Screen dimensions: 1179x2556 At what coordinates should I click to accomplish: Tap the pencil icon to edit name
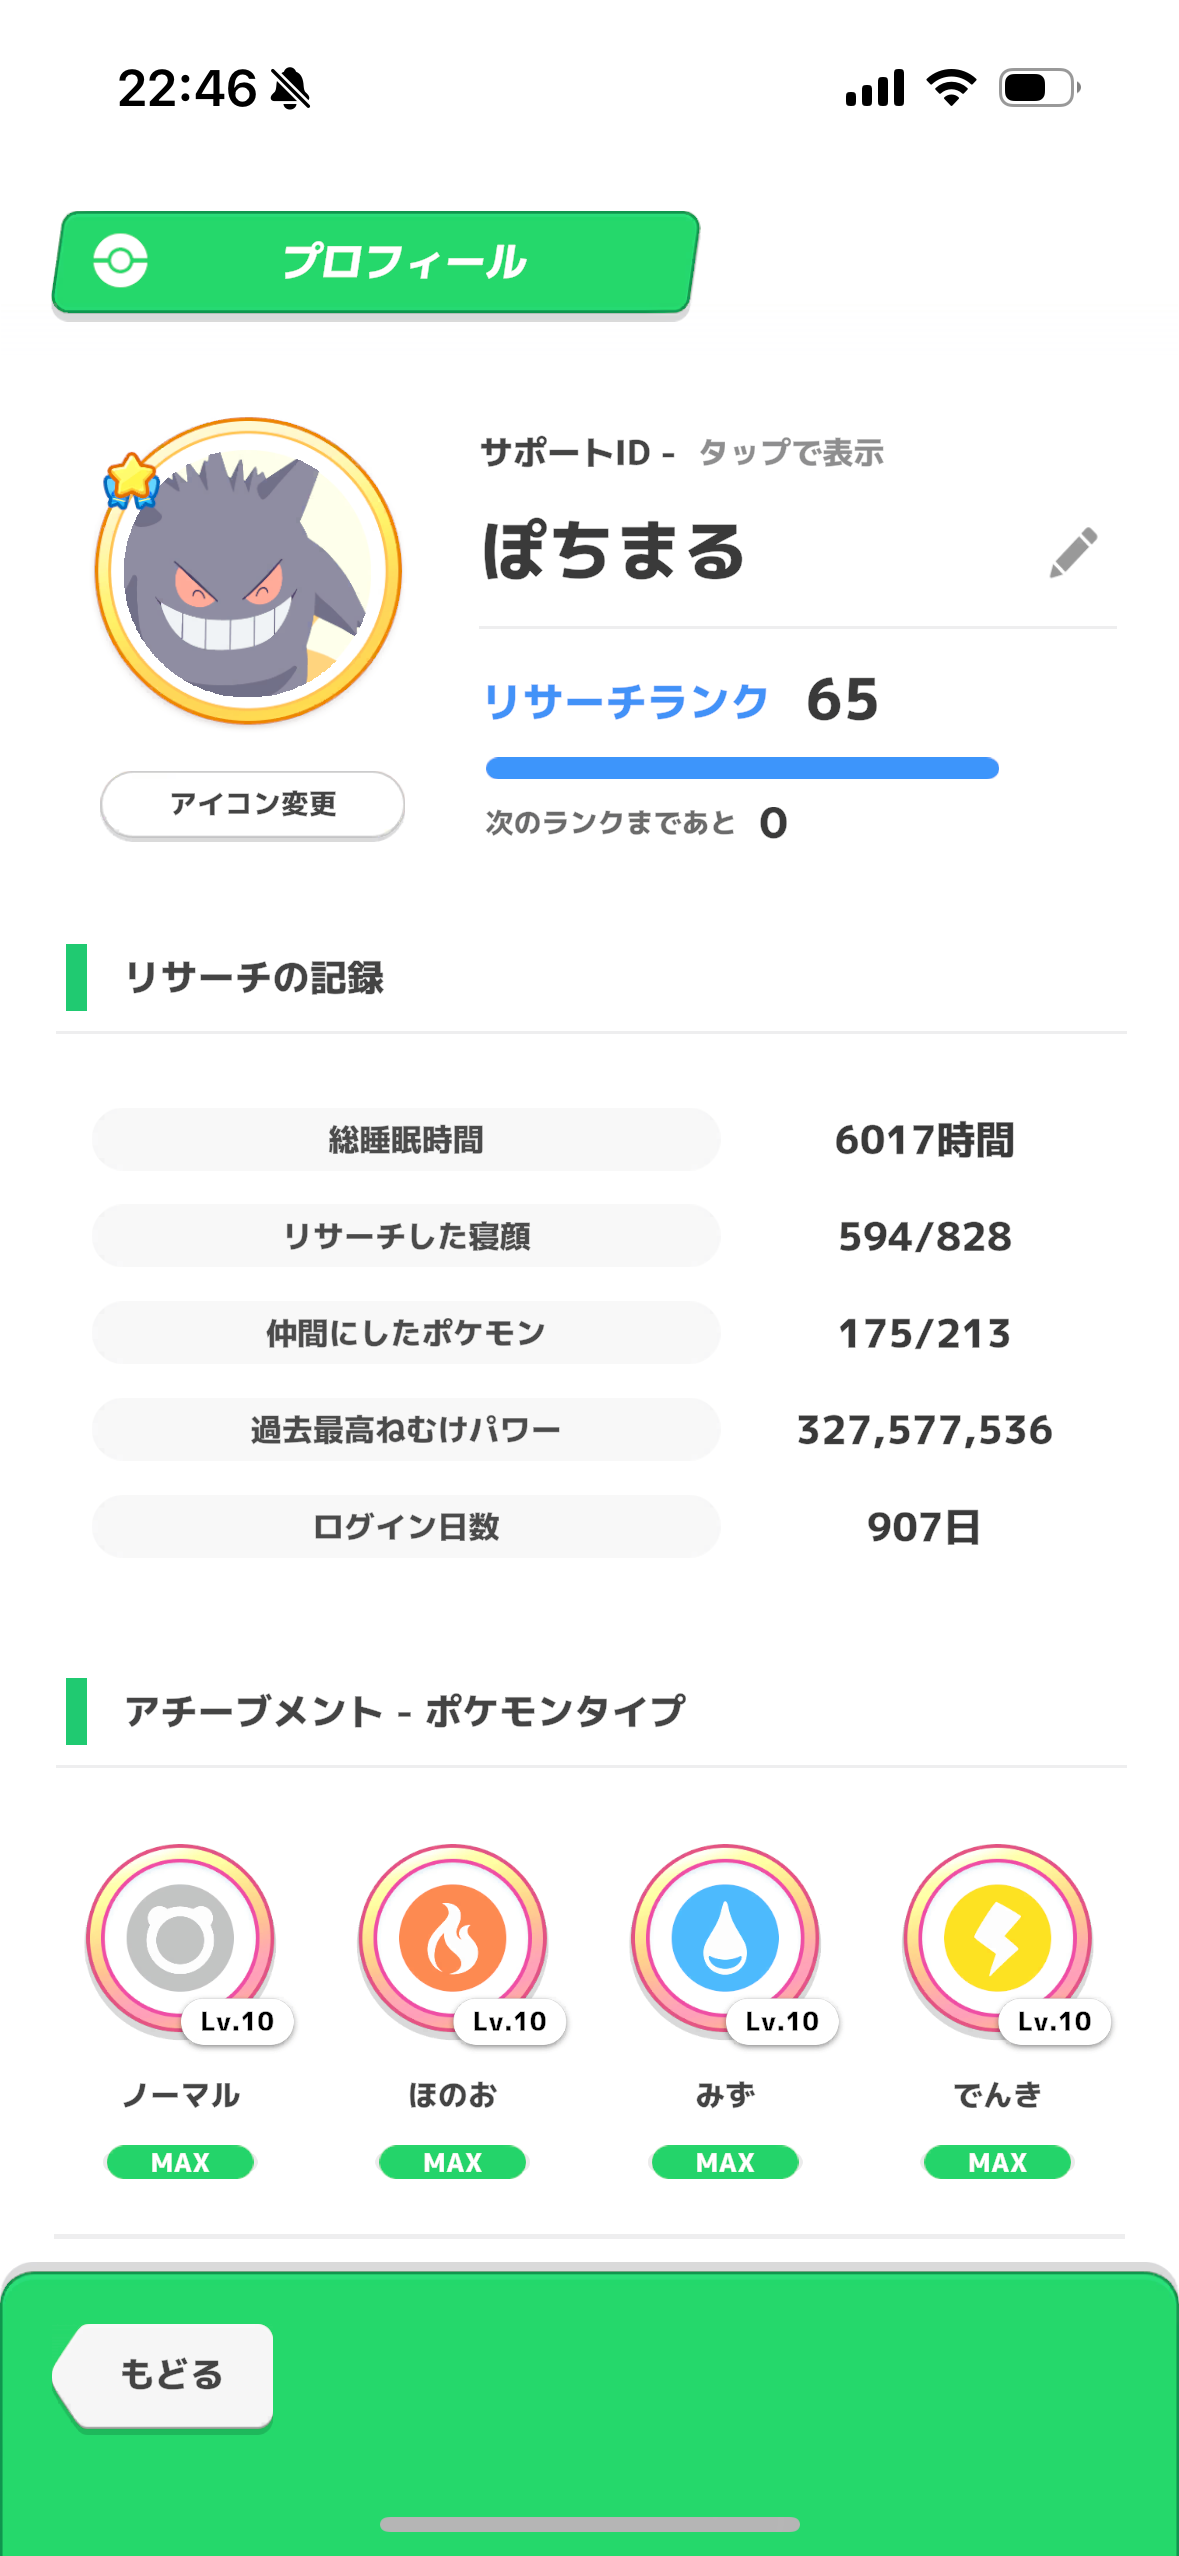tap(1073, 552)
